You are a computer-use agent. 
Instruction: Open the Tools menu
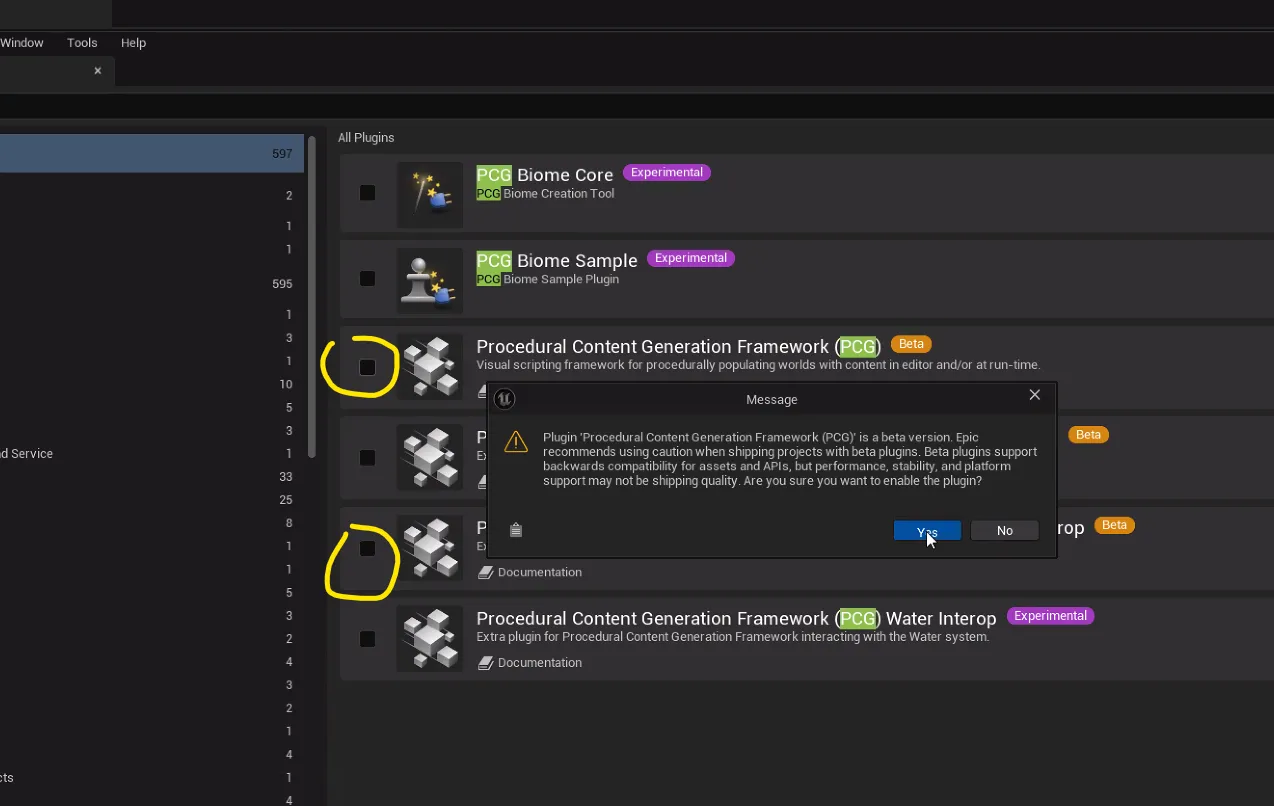pos(82,43)
